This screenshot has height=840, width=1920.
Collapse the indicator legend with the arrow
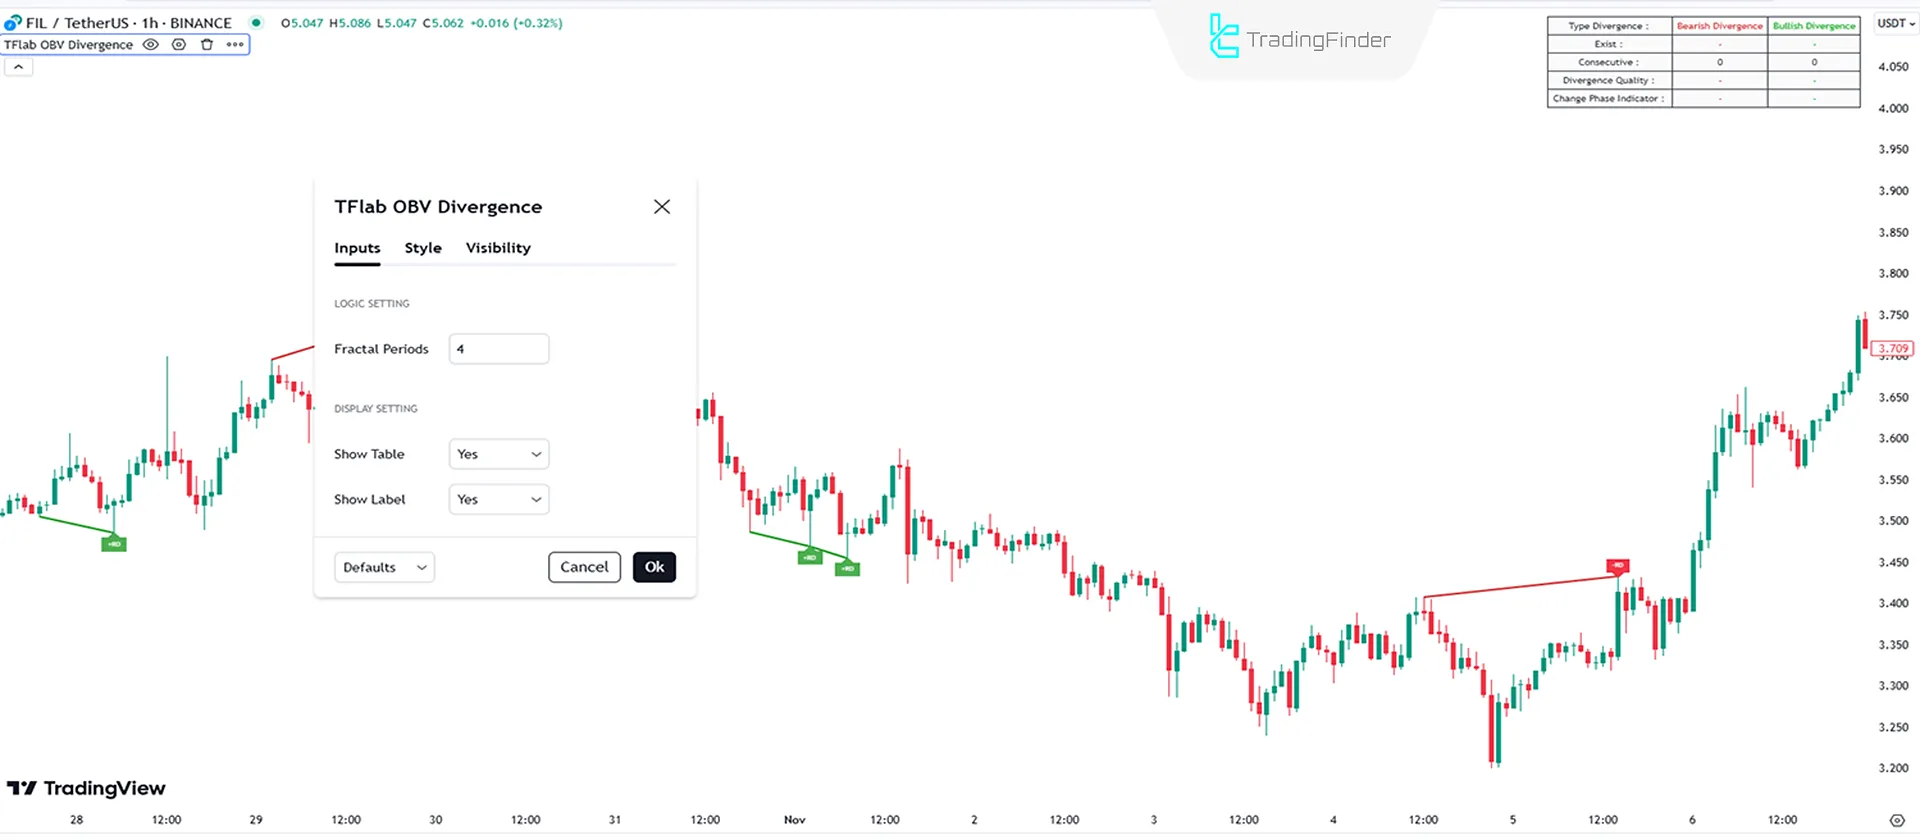coord(18,66)
